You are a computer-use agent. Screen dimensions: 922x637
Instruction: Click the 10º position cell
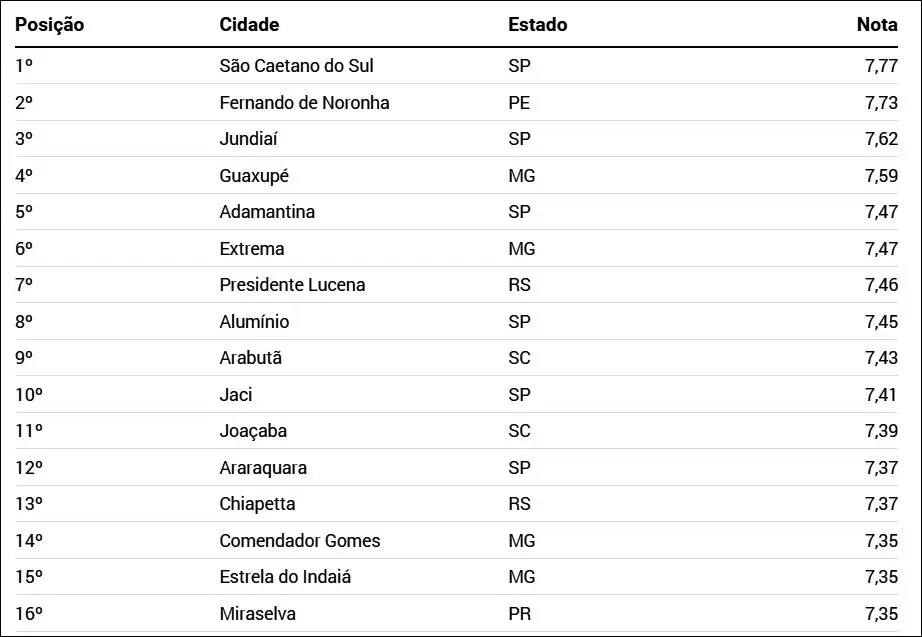(29, 395)
